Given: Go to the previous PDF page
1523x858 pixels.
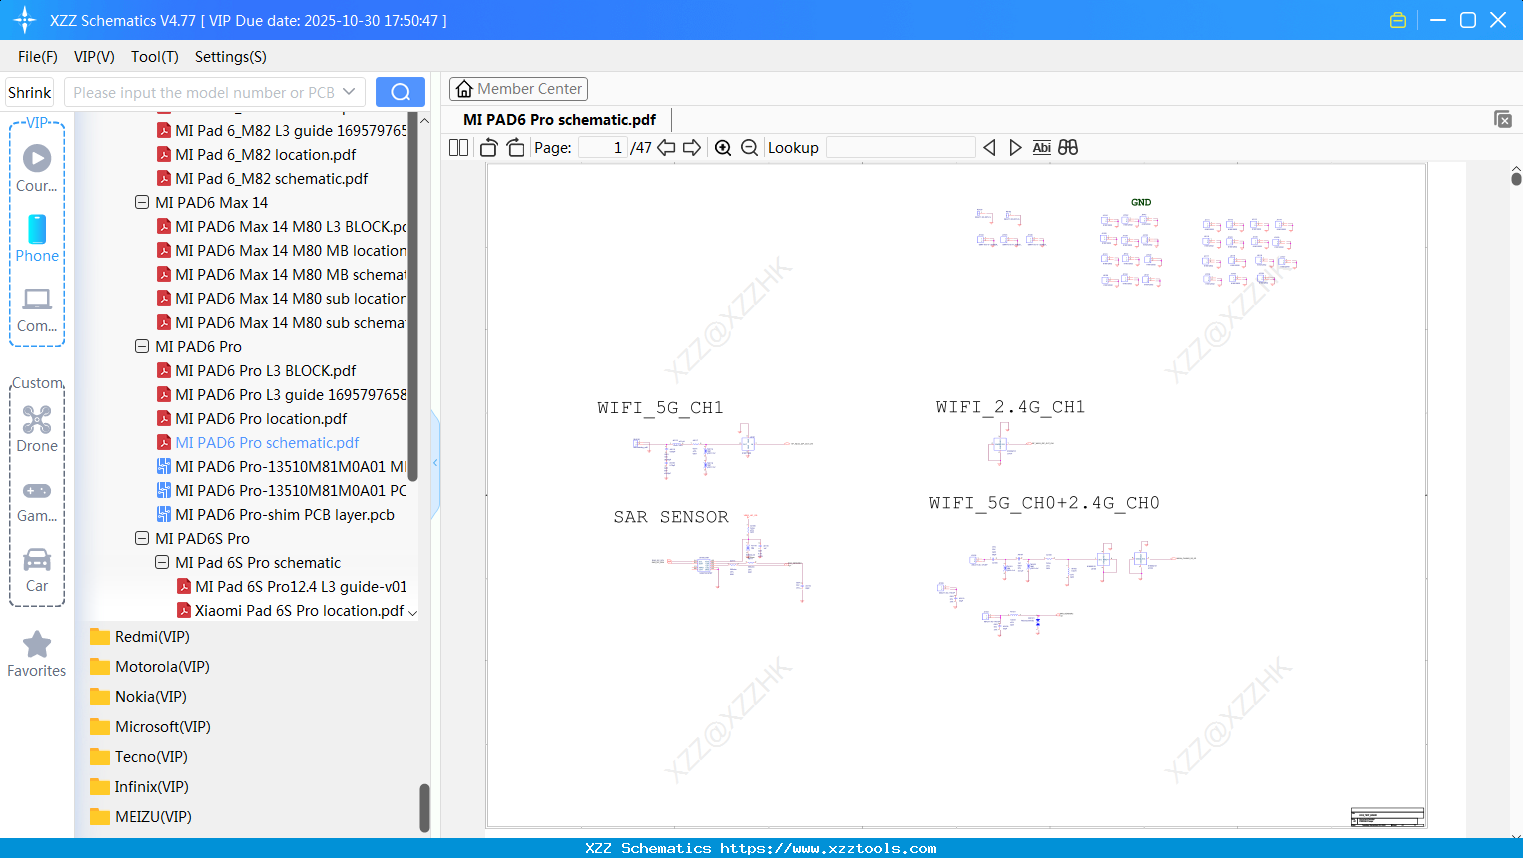Looking at the screenshot, I should pyautogui.click(x=666, y=148).
